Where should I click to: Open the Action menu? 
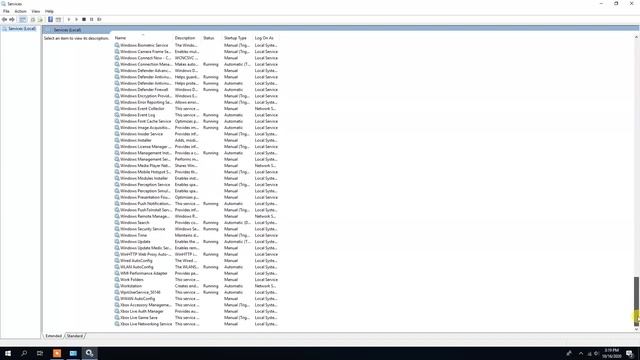click(x=20, y=11)
